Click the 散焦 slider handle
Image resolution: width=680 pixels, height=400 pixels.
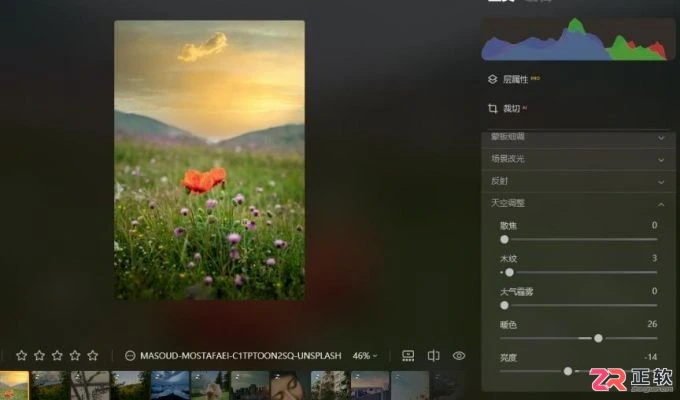click(504, 239)
